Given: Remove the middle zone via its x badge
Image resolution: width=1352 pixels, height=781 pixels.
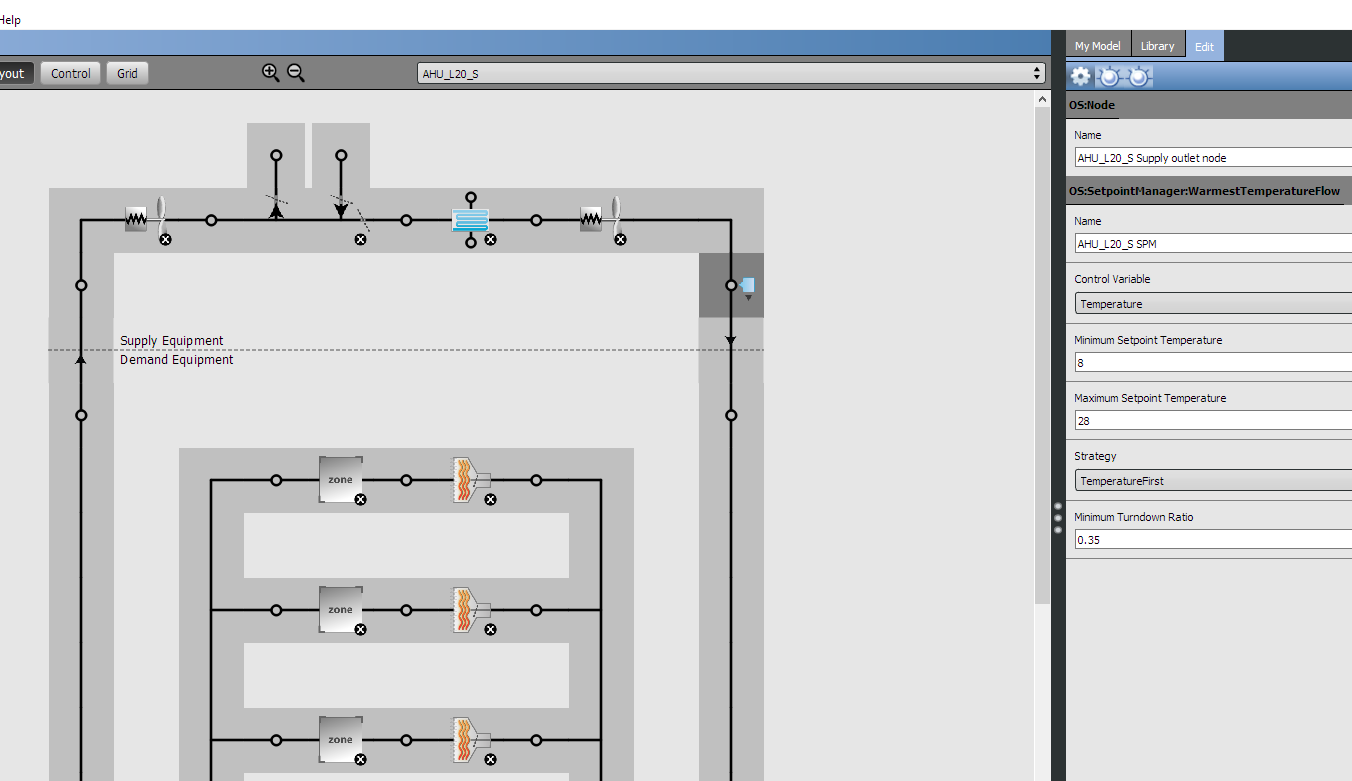Looking at the screenshot, I should coord(360,629).
